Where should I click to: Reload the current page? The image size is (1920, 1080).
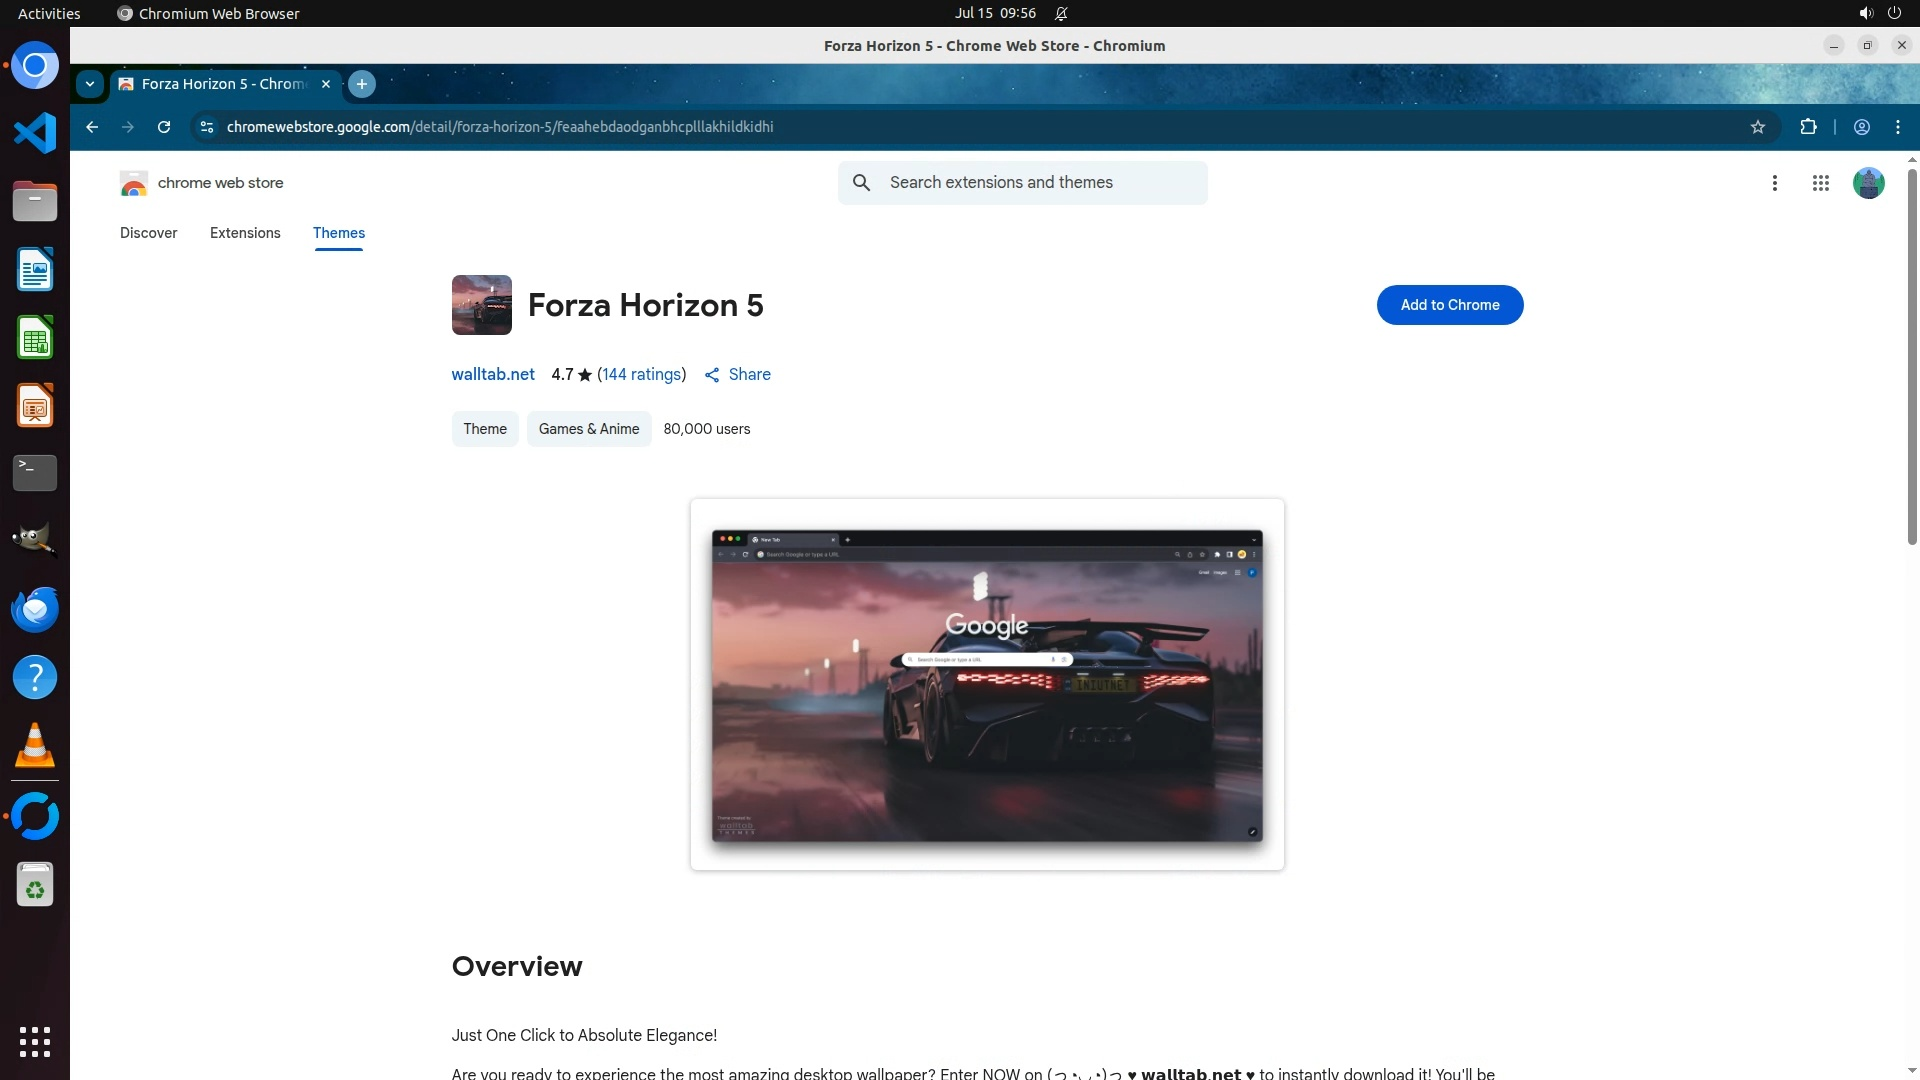pyautogui.click(x=164, y=127)
